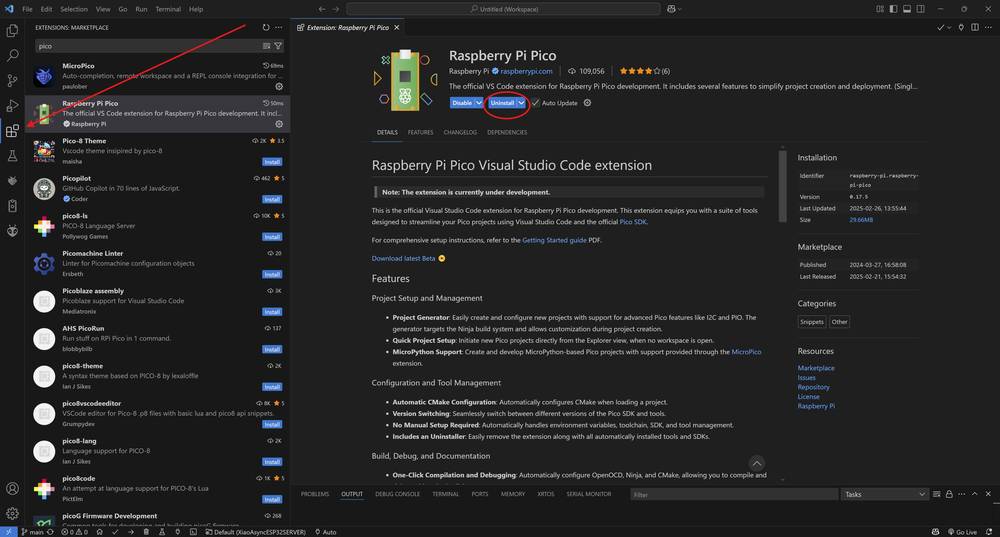Install the Picopilot extension
Image resolution: width=1000 pixels, height=537 pixels.
272,200
